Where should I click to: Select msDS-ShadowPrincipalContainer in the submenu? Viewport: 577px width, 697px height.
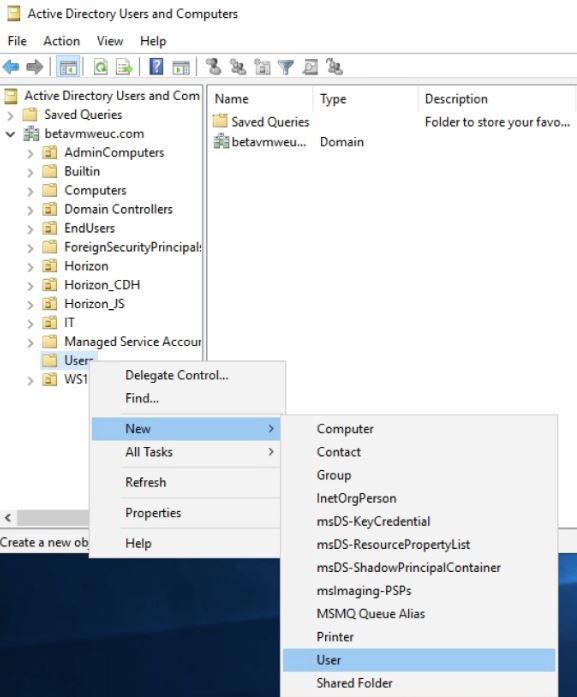coord(419,568)
